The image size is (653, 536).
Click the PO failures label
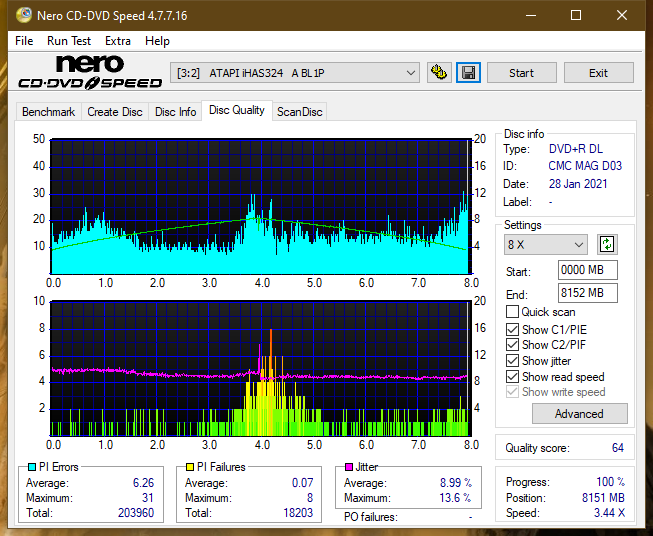[x=371, y=517]
